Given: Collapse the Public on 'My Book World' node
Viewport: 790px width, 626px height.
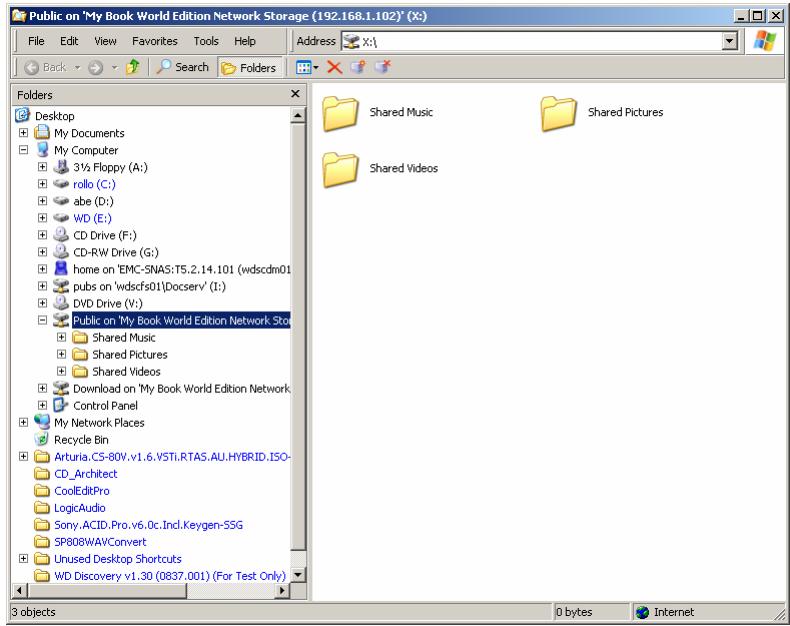Looking at the screenshot, I should [42, 320].
